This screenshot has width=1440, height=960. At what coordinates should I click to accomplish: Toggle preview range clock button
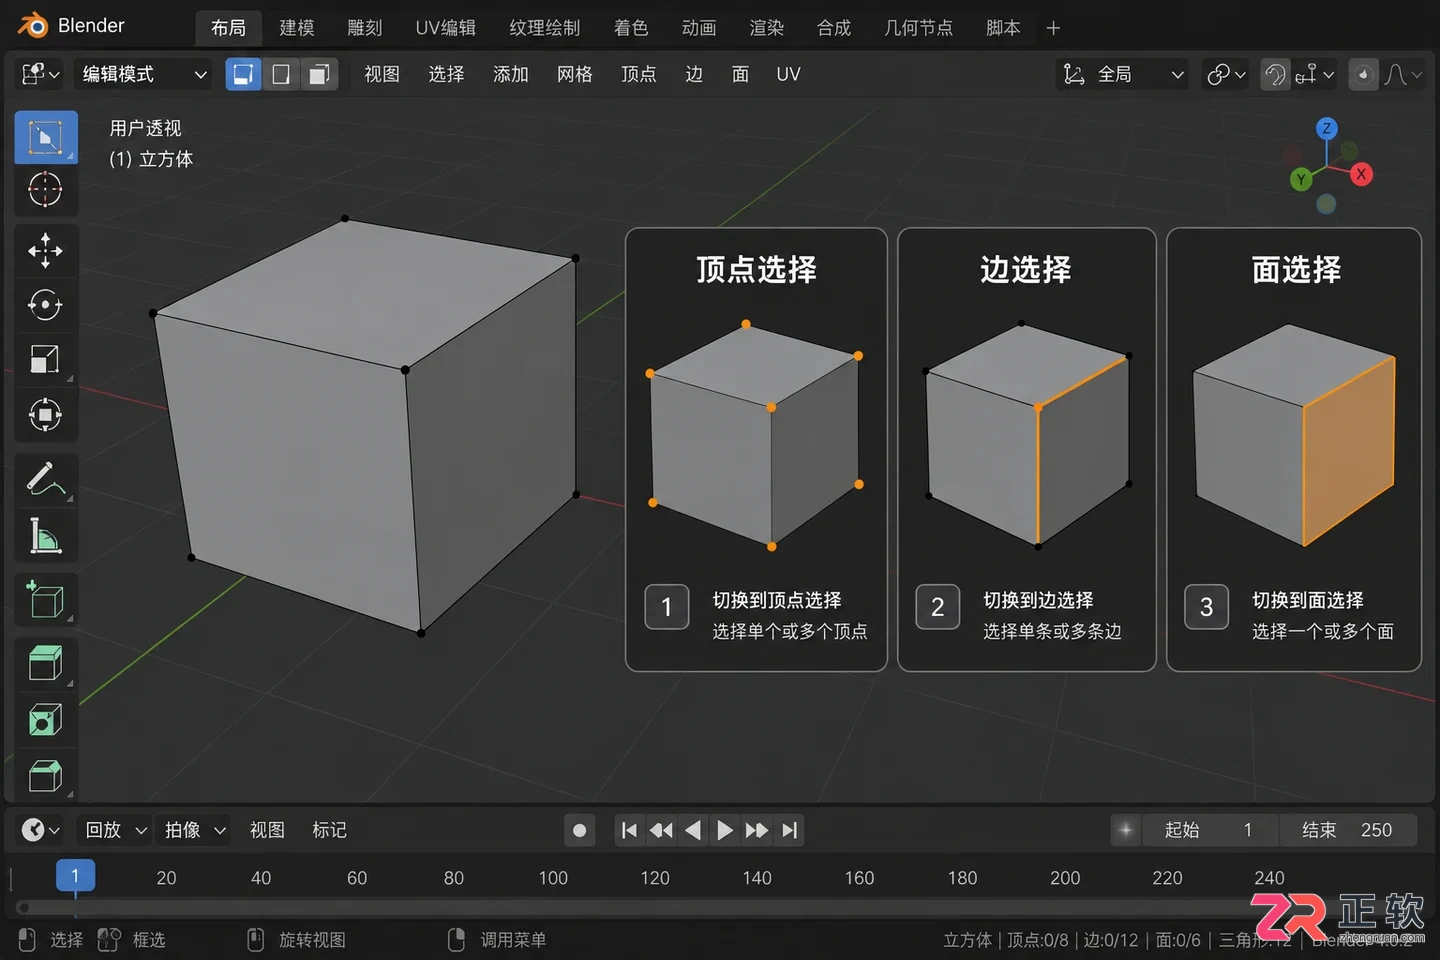coord(1125,830)
